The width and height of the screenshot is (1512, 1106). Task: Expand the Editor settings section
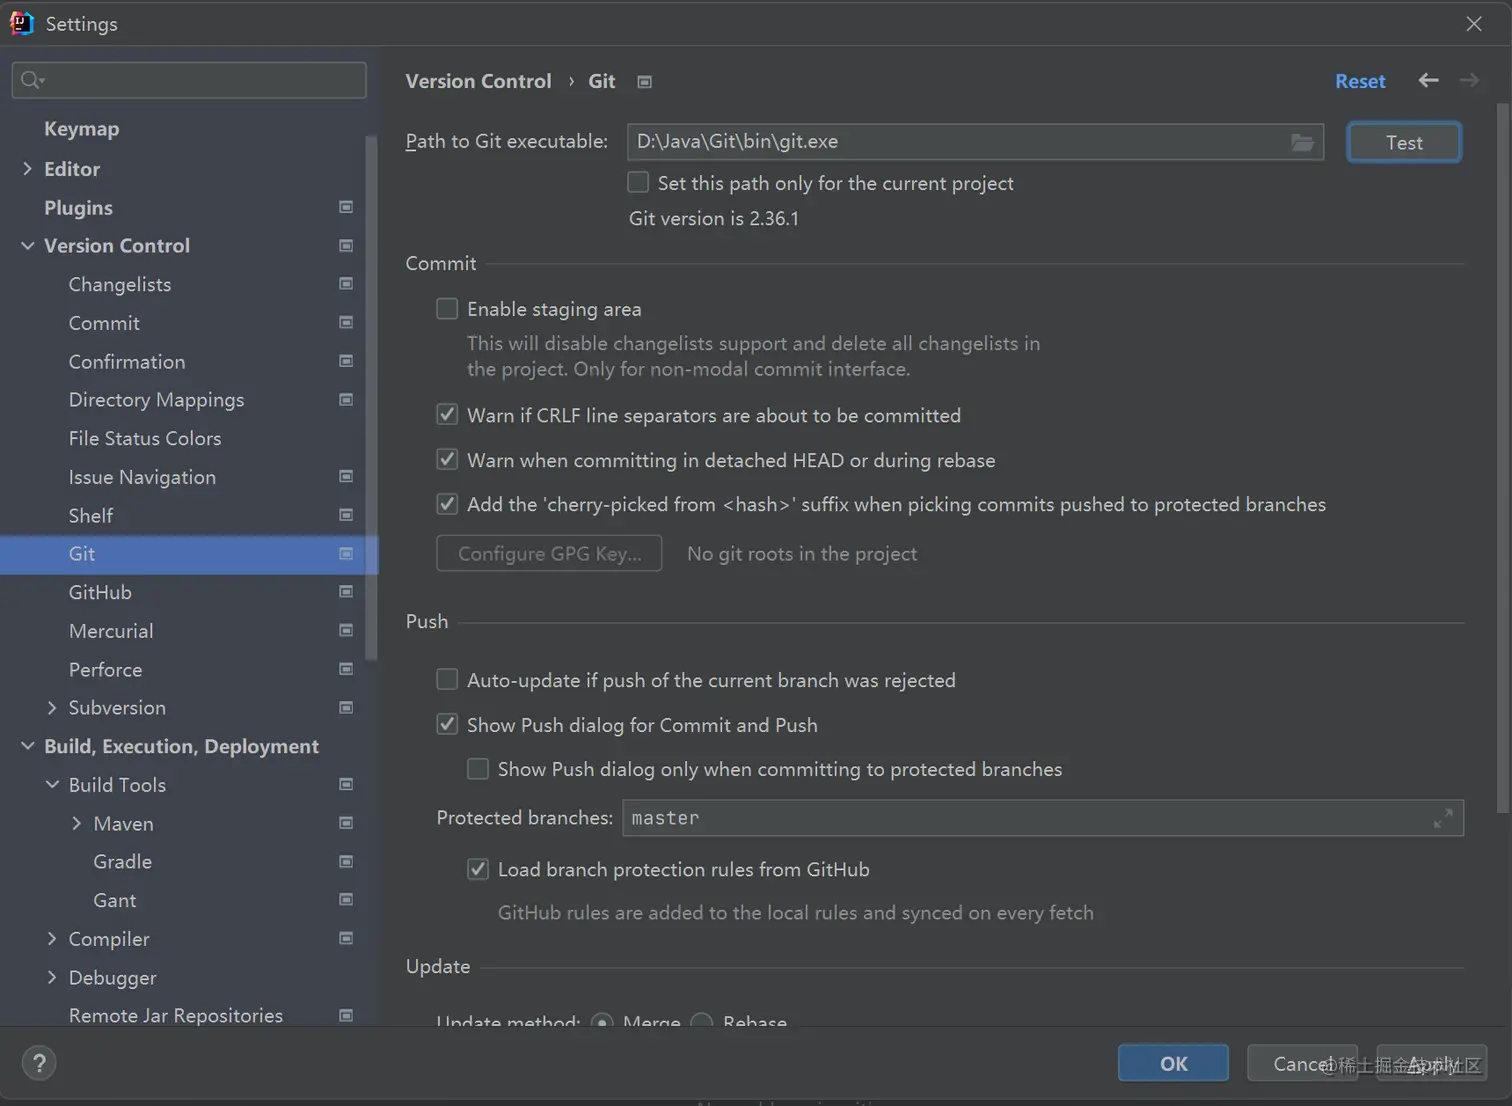coord(27,169)
